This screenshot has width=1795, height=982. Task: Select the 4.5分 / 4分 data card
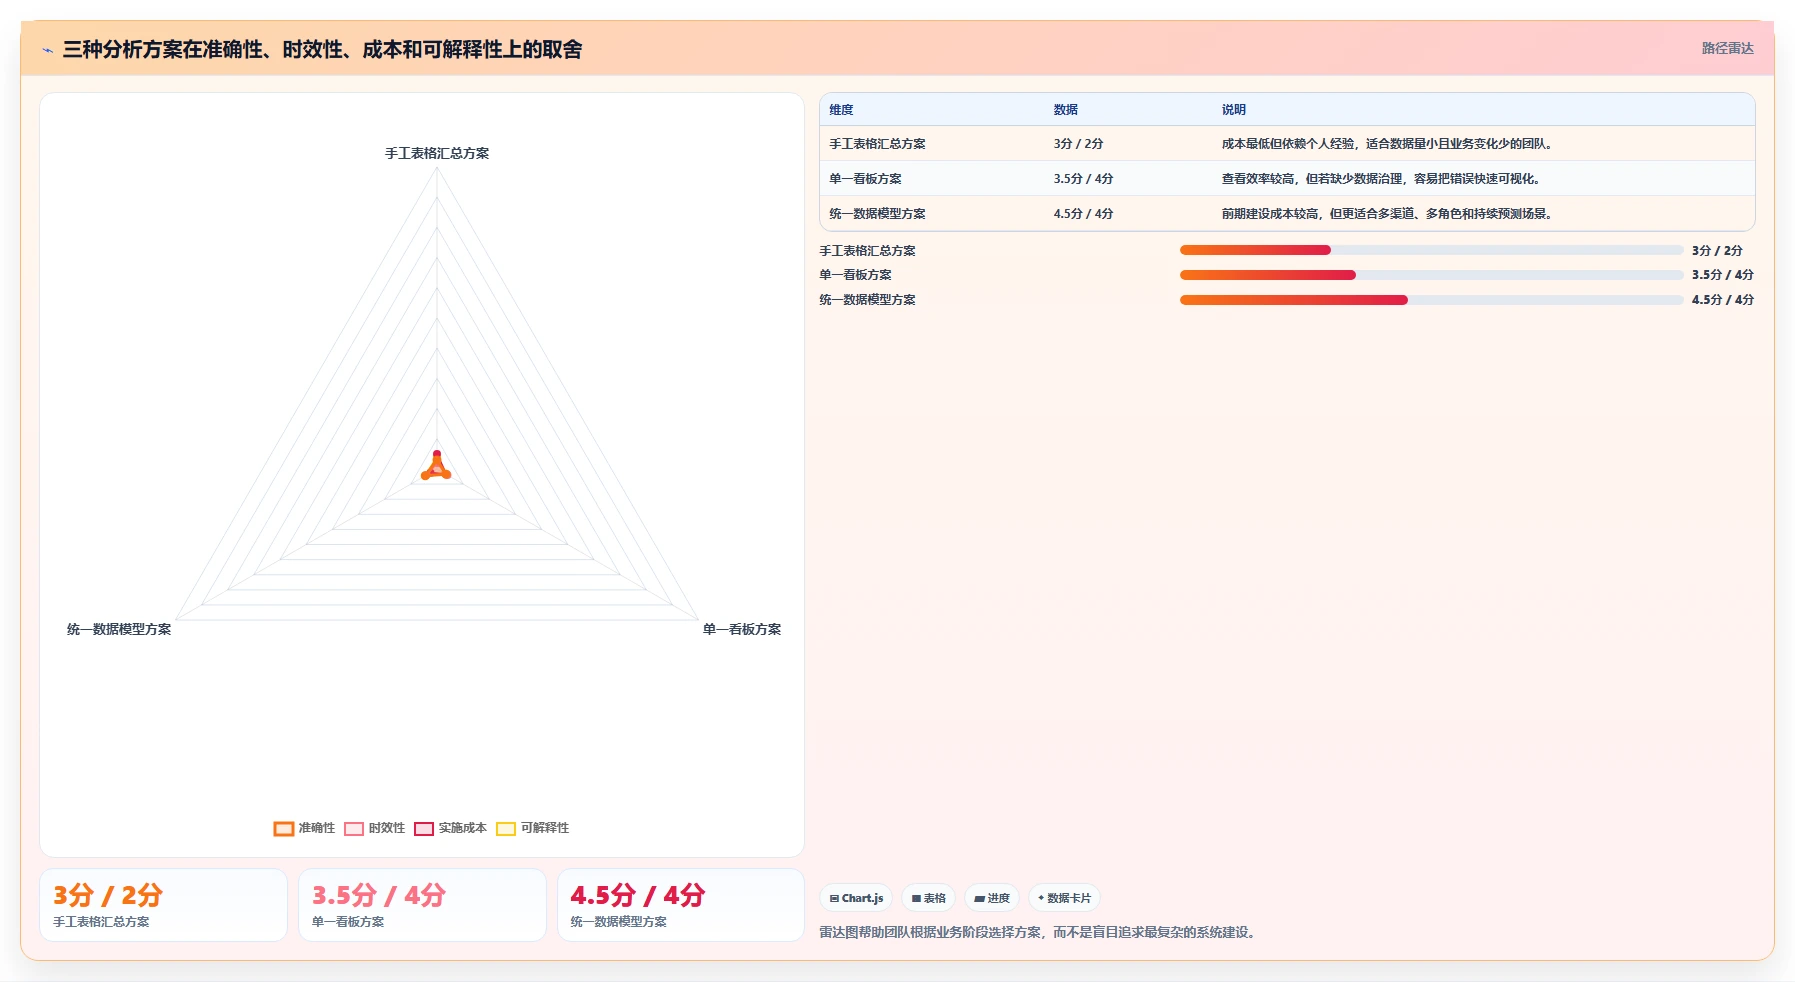tap(681, 905)
